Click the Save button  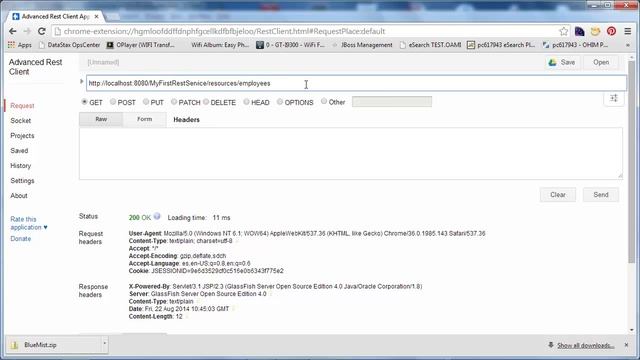click(562, 62)
